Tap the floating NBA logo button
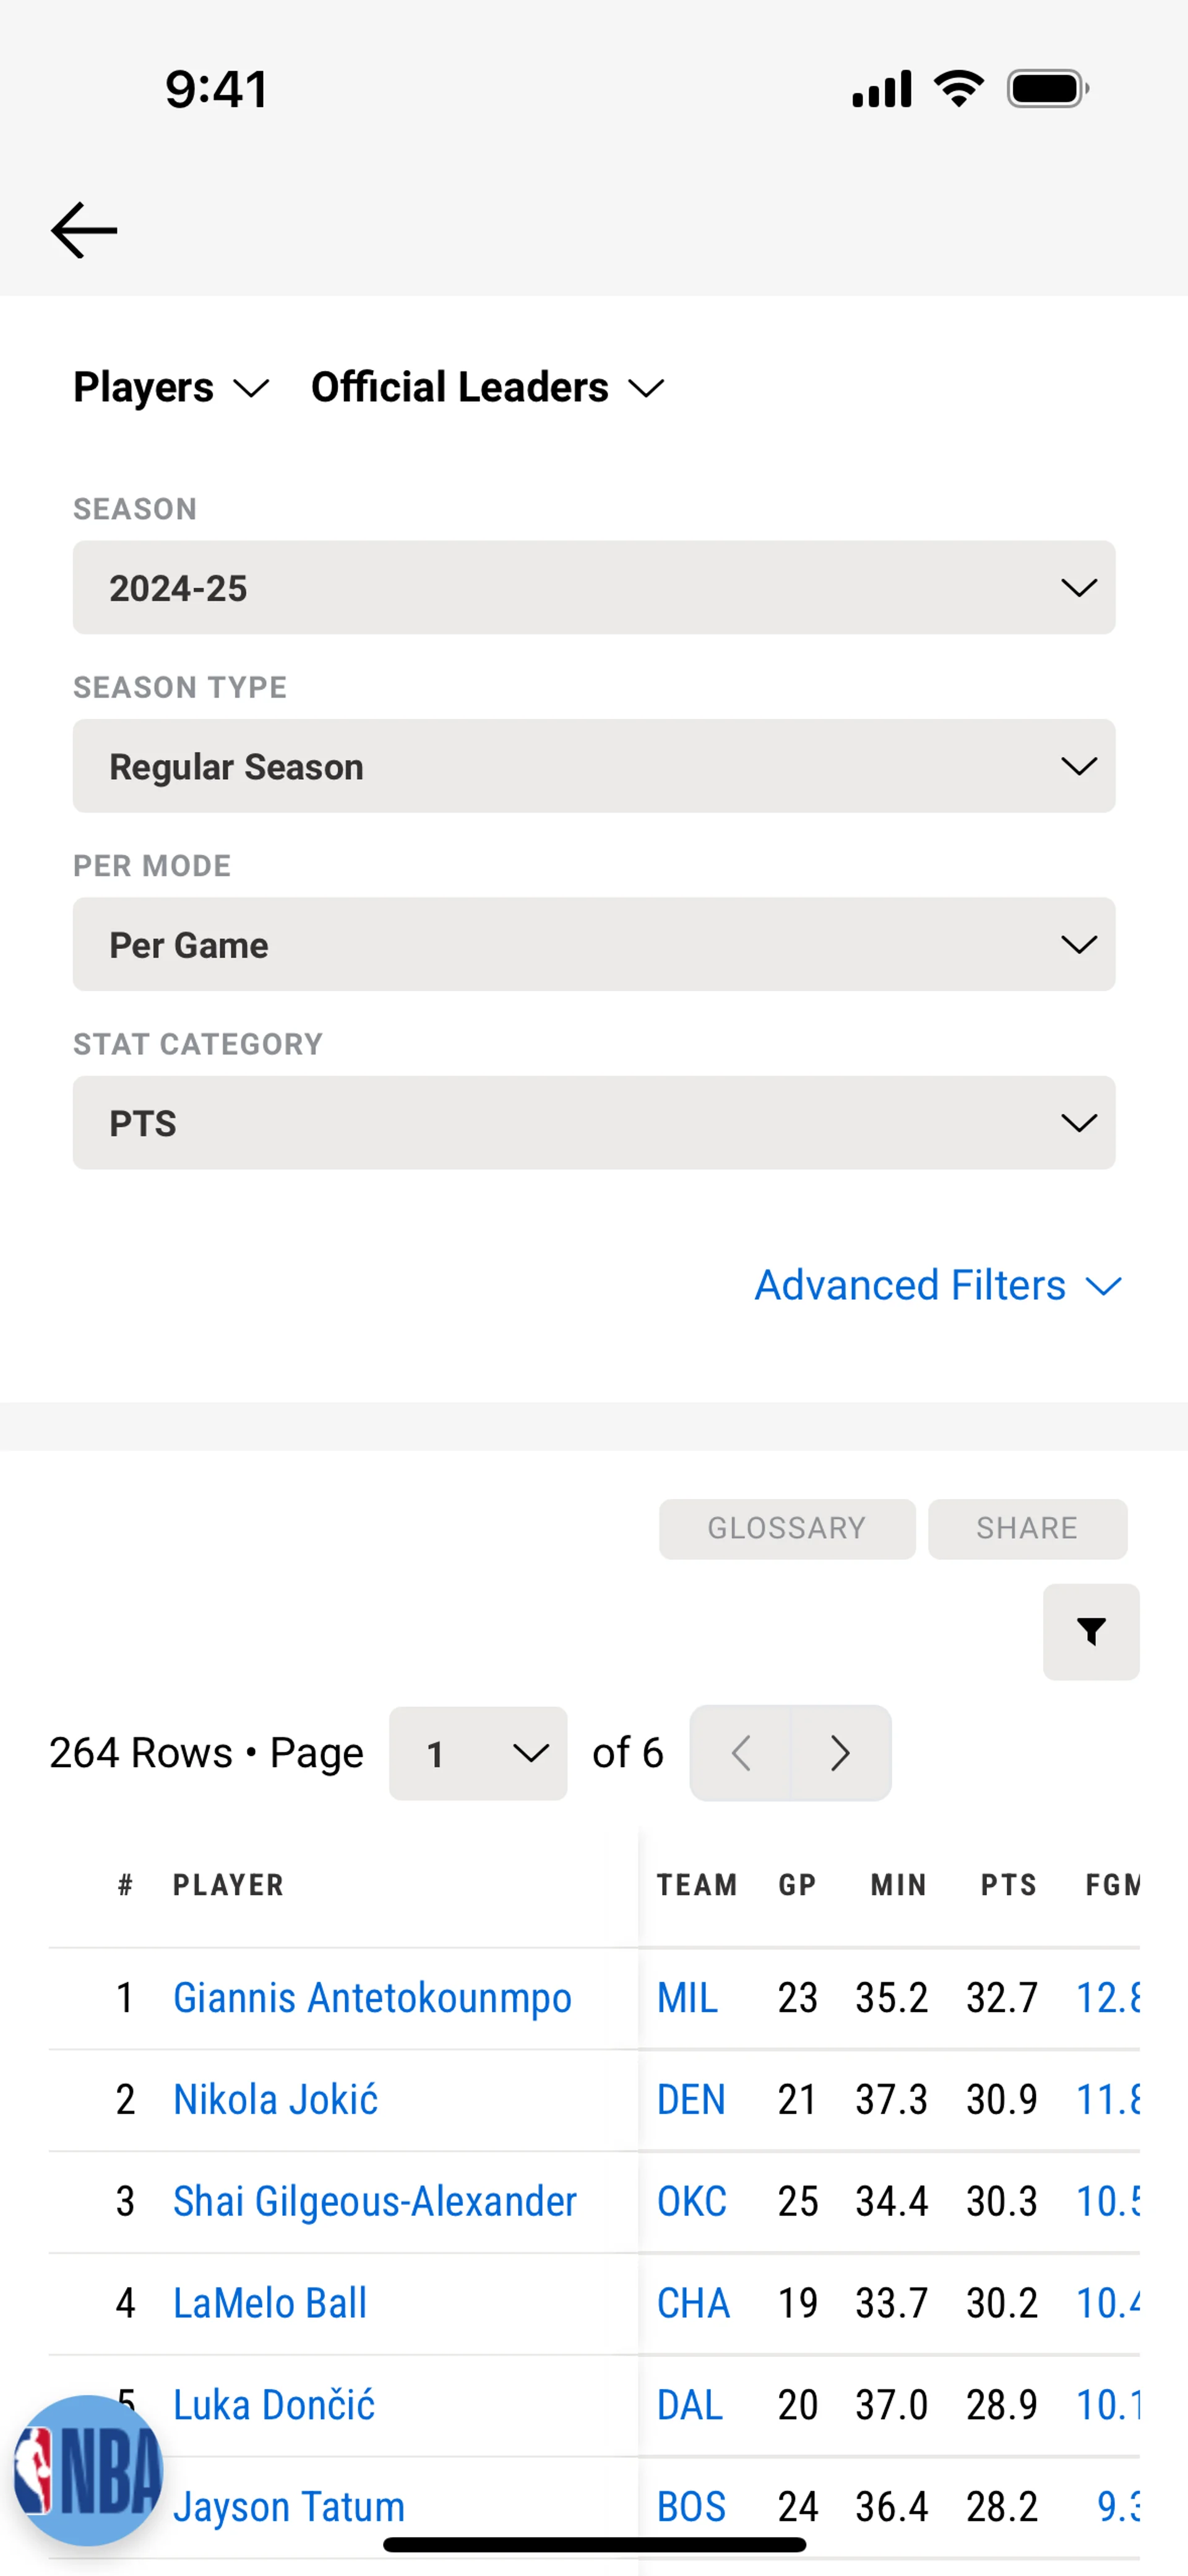The height and width of the screenshot is (2576, 1188). tap(88, 2470)
